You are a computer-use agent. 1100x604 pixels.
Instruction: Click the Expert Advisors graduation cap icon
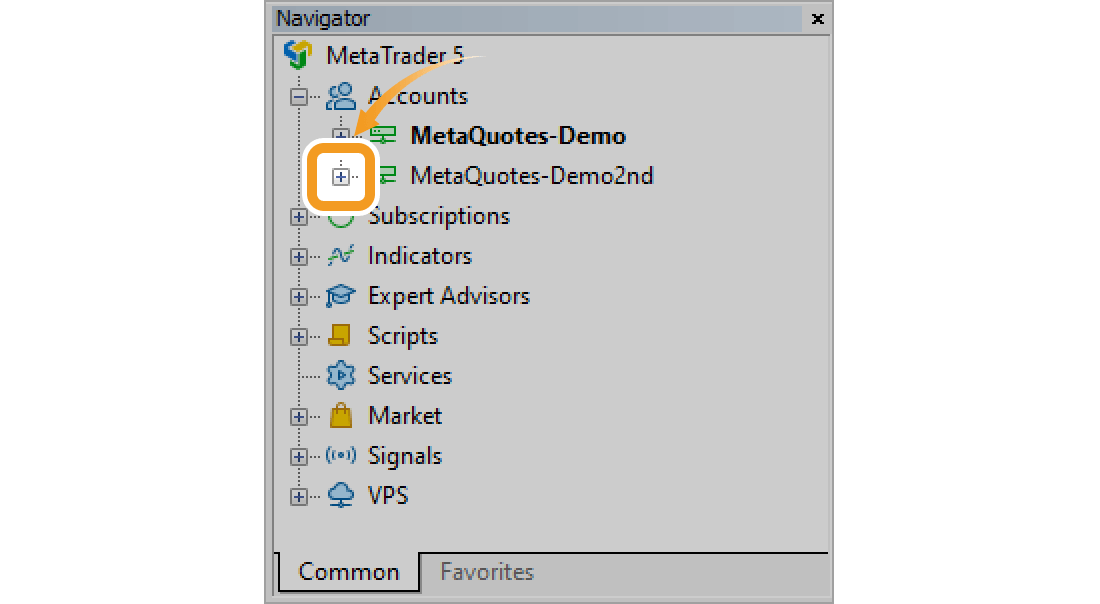coord(341,296)
